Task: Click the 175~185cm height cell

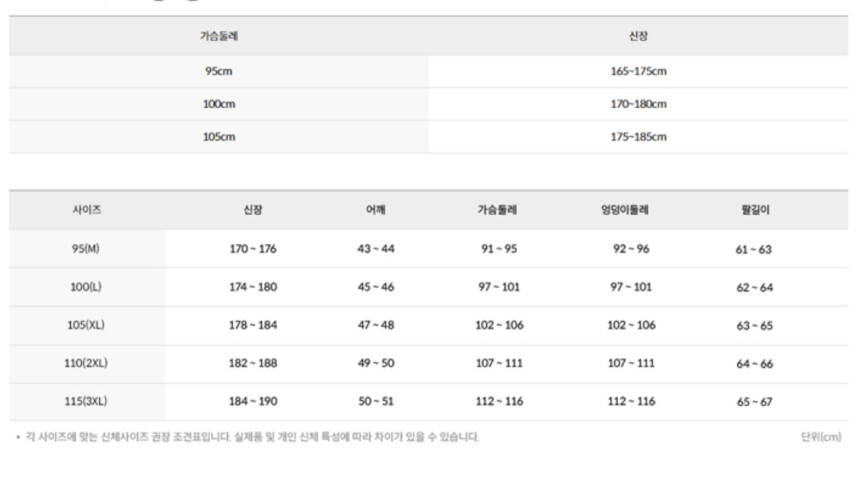Action: tap(638, 137)
